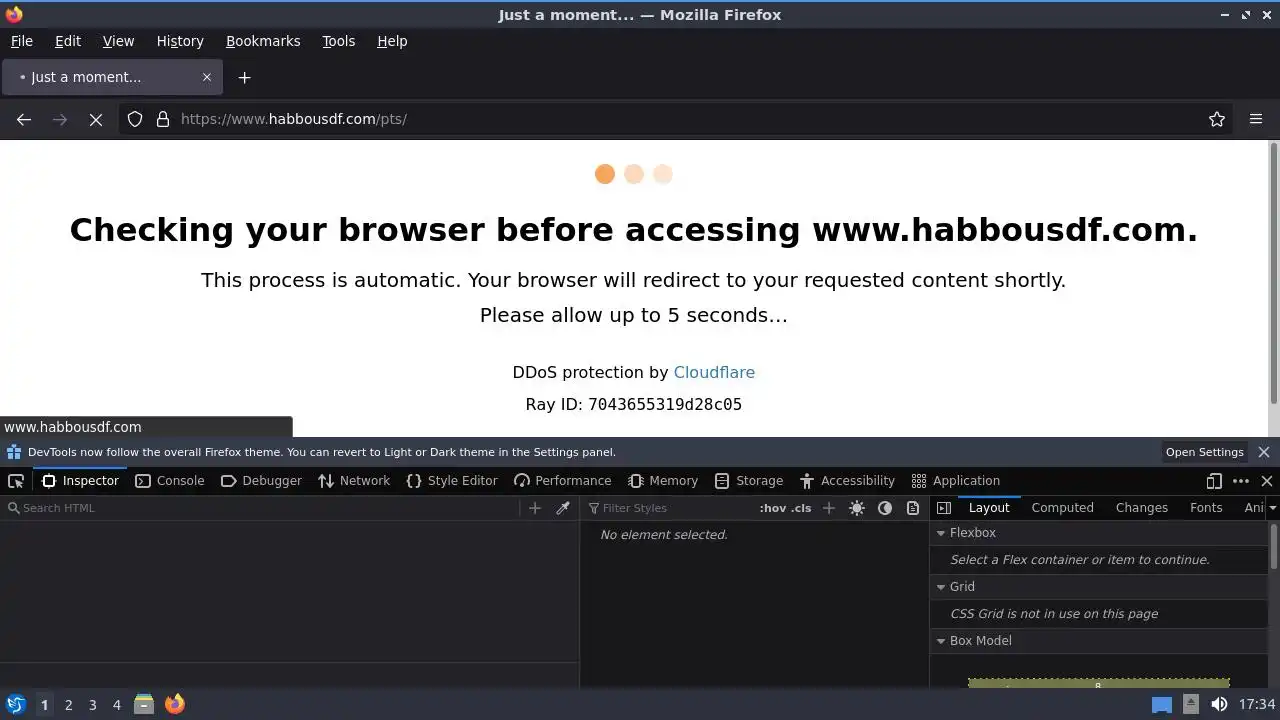Image resolution: width=1280 pixels, height=720 pixels.
Task: Grab a color with the eyedropper
Action: pyautogui.click(x=563, y=508)
